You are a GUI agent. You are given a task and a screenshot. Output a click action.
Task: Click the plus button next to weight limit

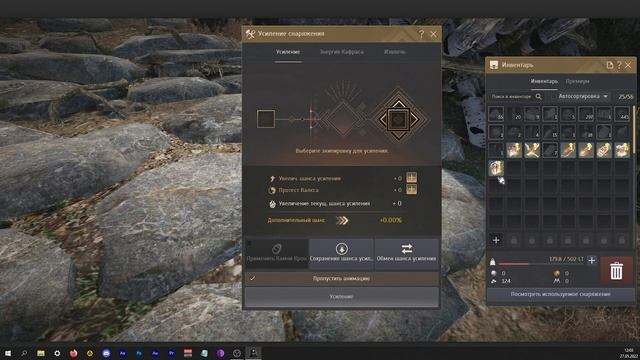pyautogui.click(x=592, y=260)
